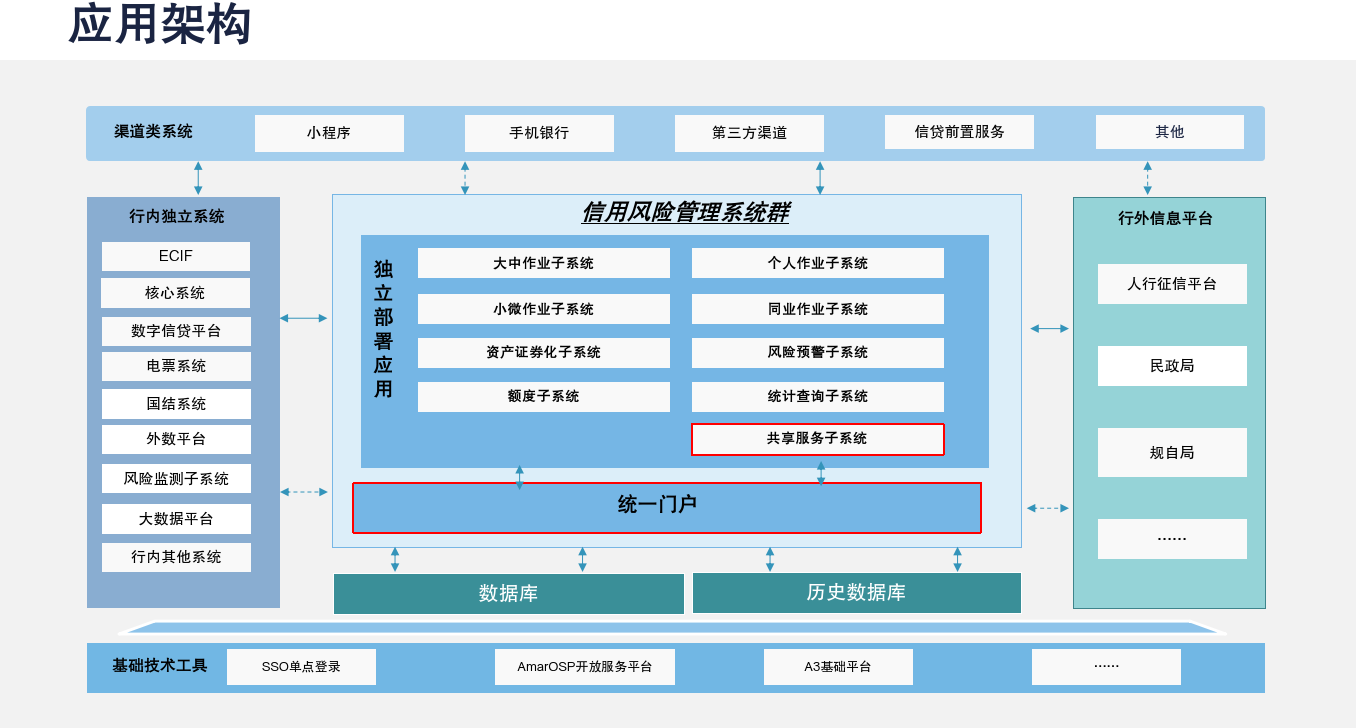The height and width of the screenshot is (728, 1356).
Task: Click the 统一门户 bar
Action: [667, 508]
